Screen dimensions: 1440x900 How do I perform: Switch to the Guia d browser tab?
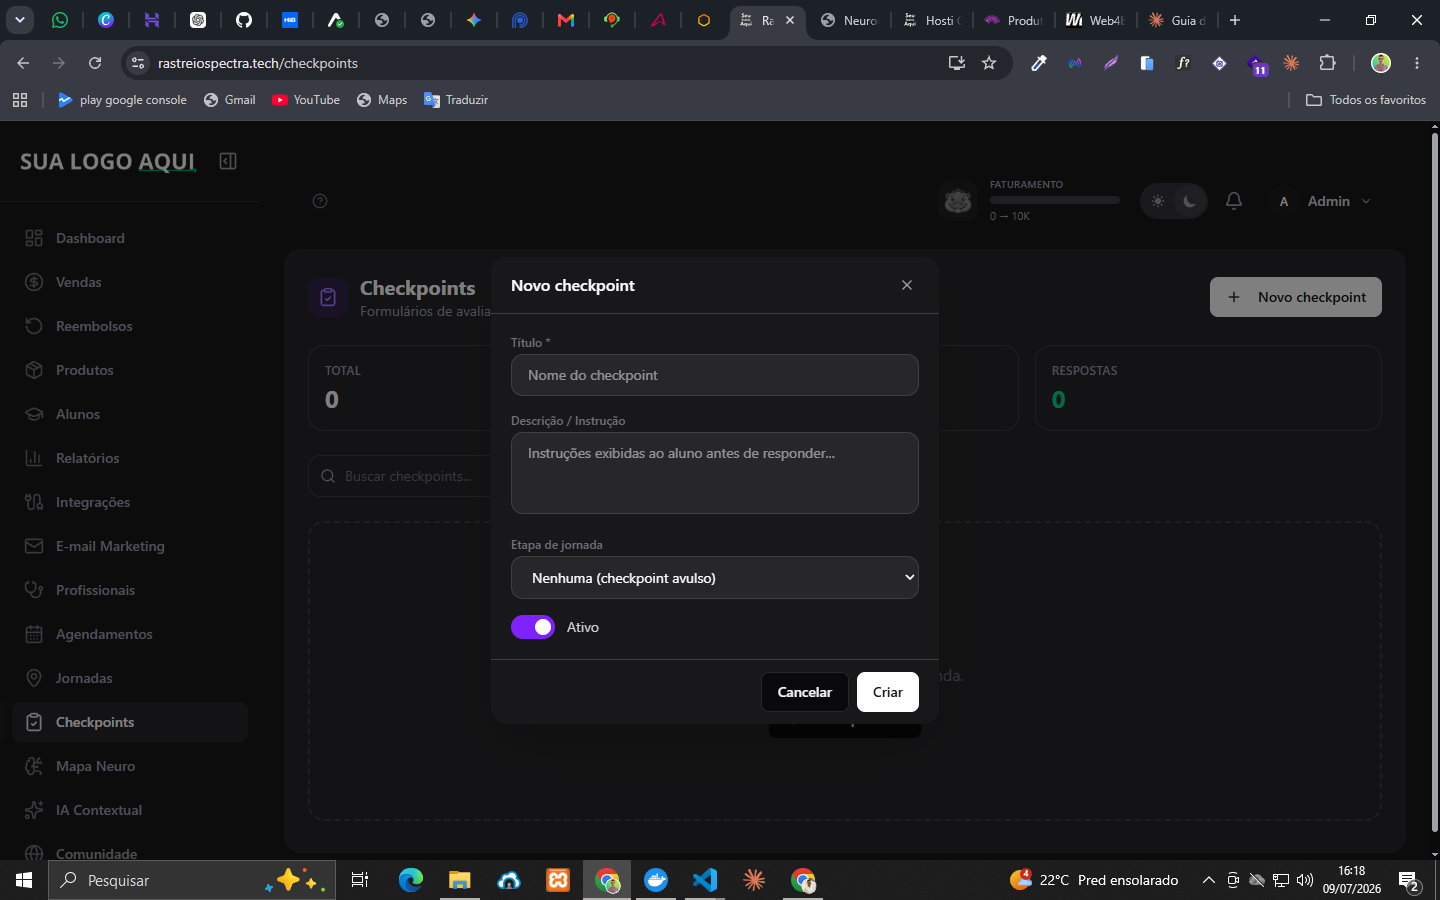[1178, 20]
